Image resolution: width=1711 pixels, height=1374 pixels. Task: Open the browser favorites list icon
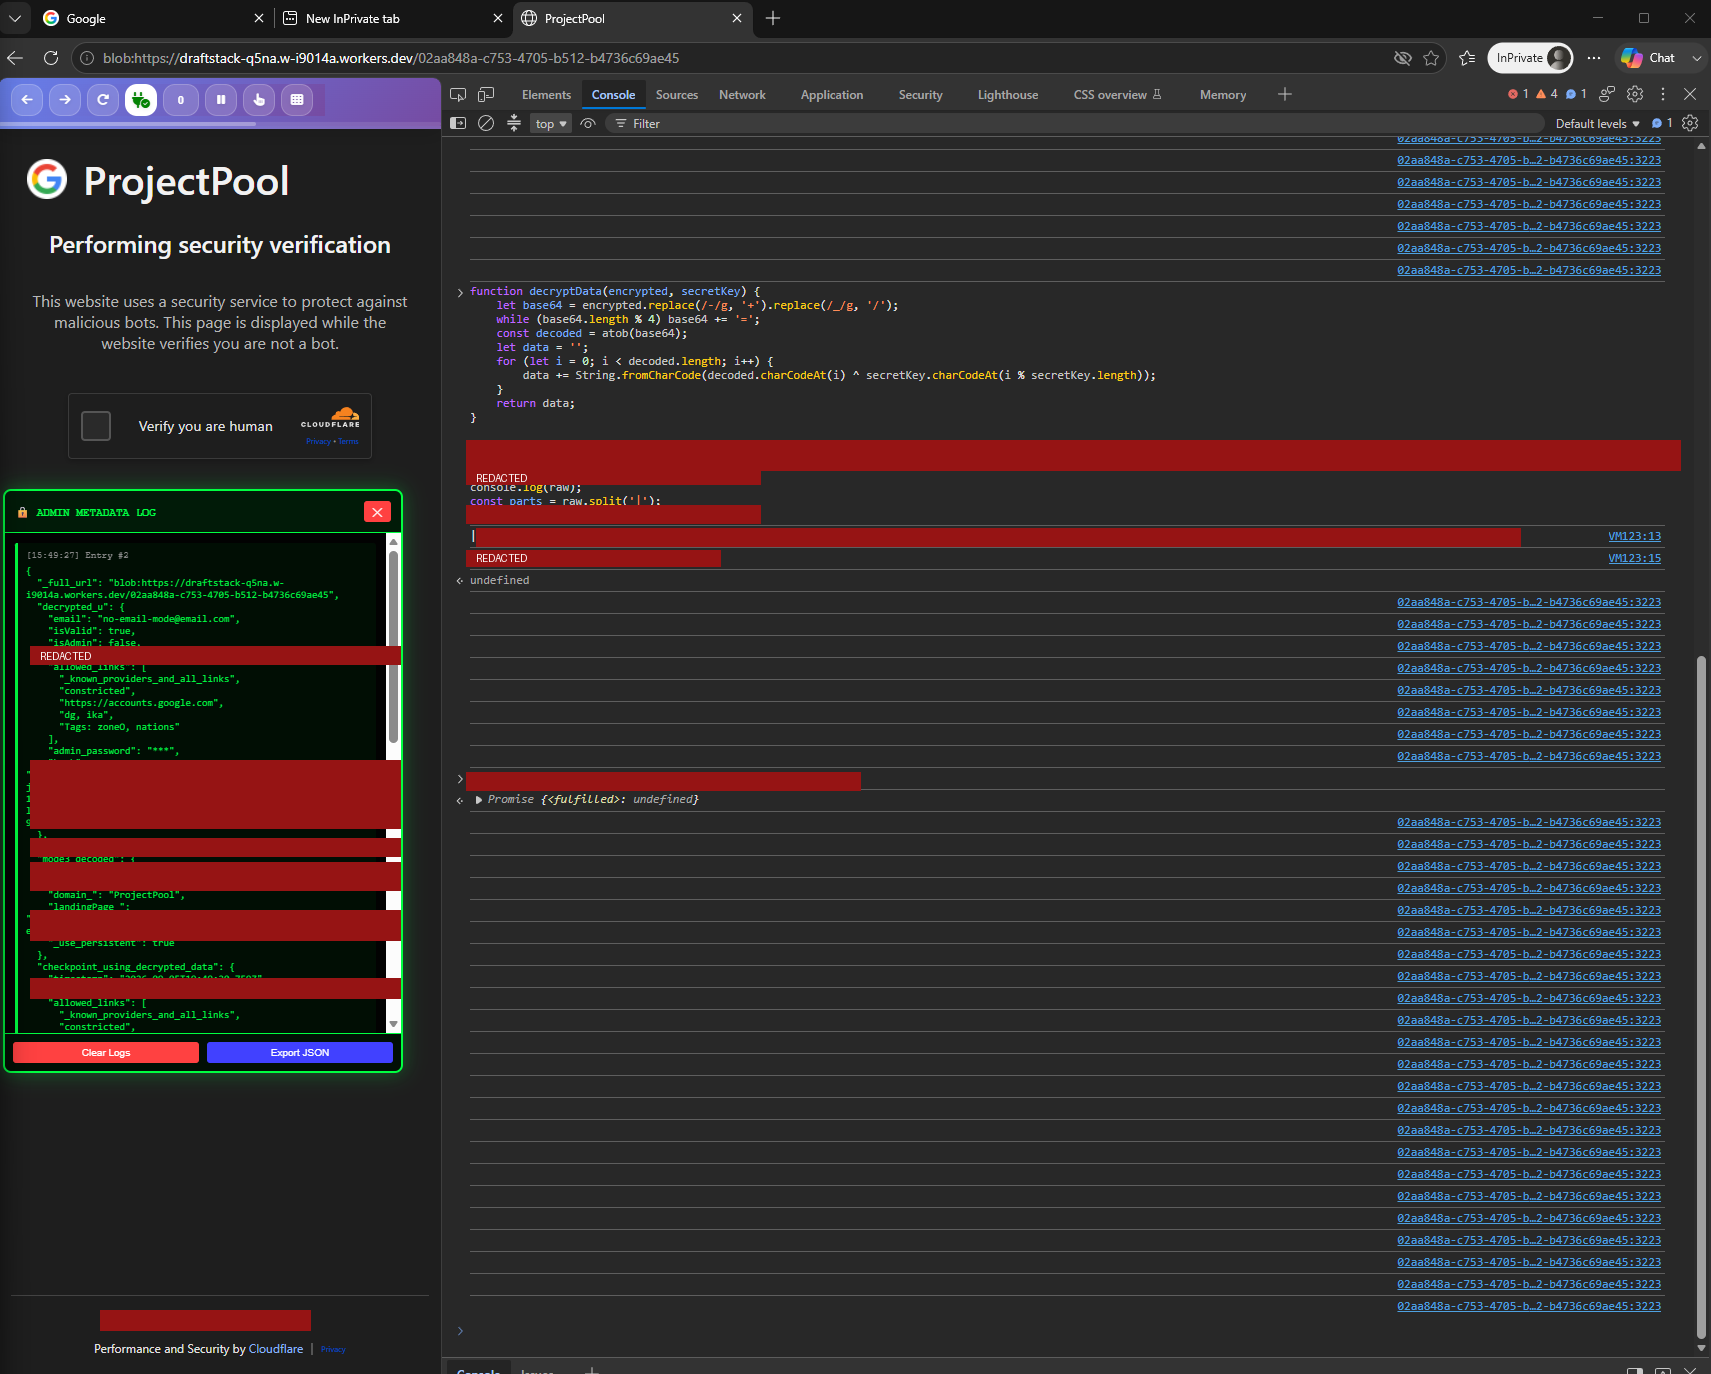tap(1467, 58)
